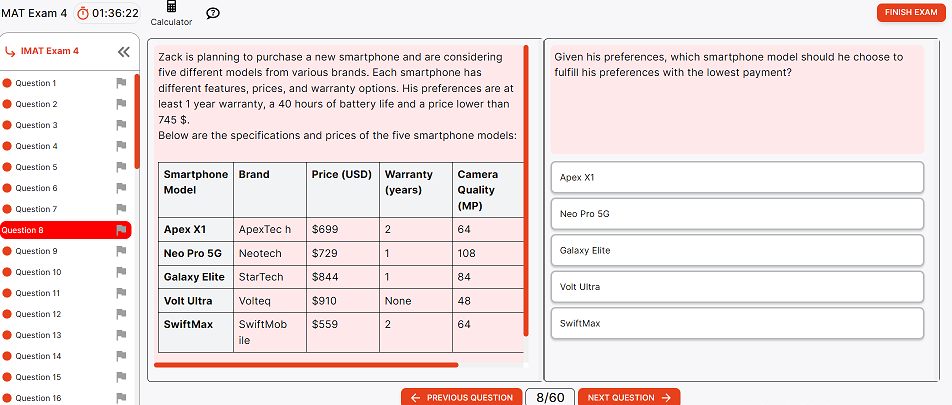The image size is (952, 405).
Task: Go to Question 15
Action: click(38, 377)
